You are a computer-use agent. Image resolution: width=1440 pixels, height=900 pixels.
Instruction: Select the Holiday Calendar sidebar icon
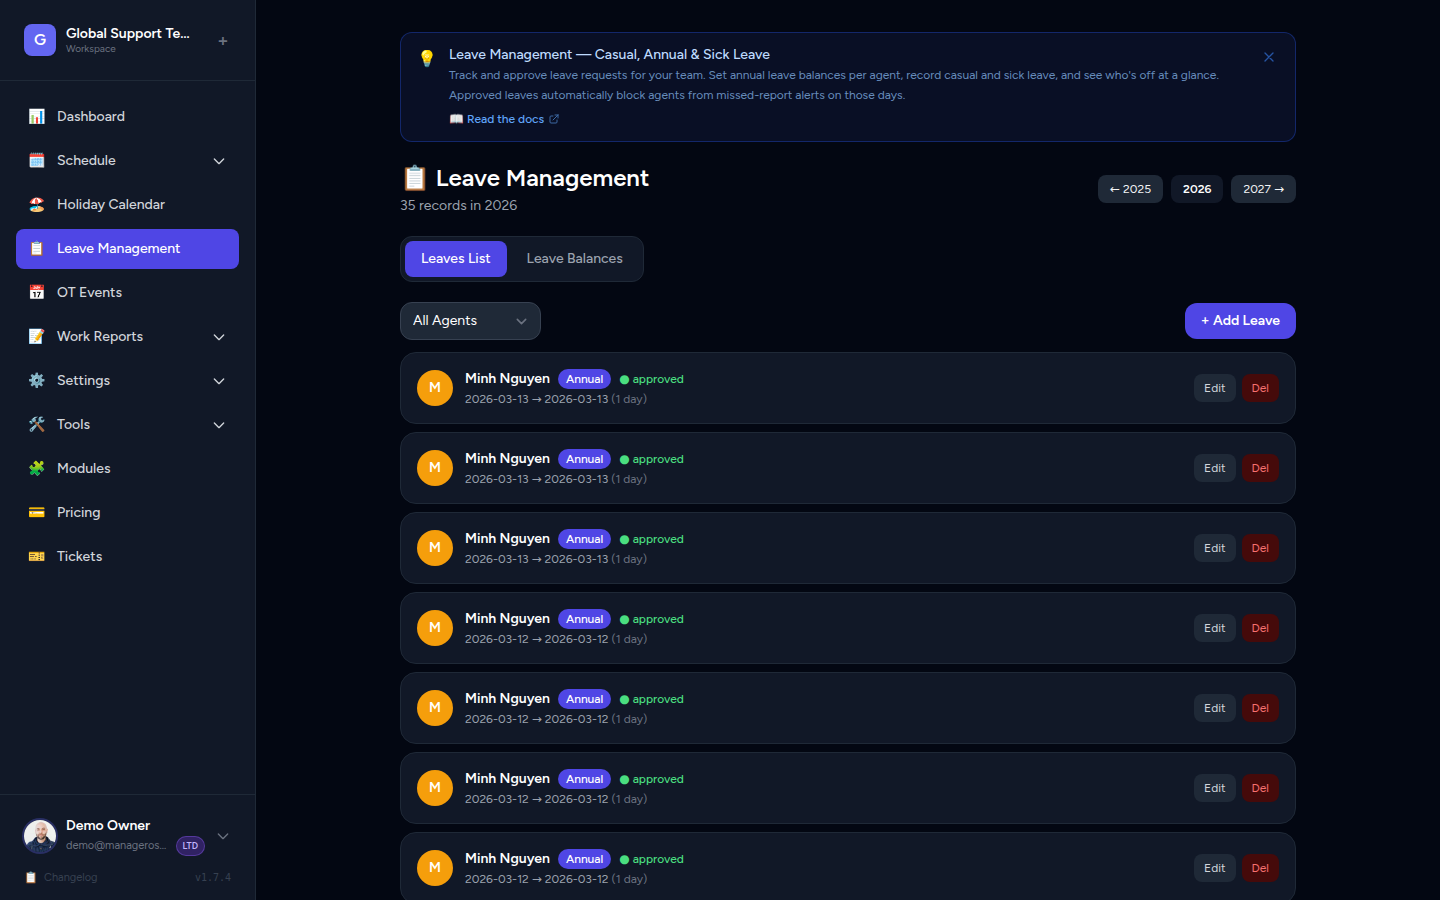(37, 204)
